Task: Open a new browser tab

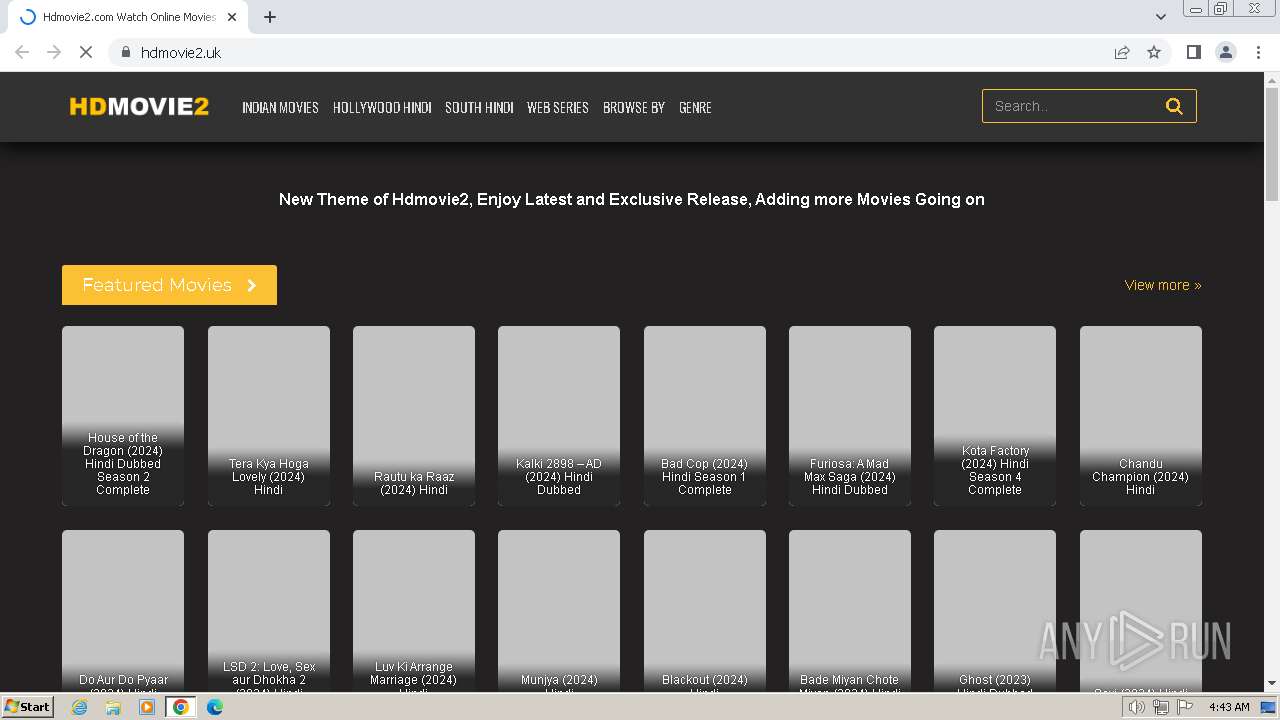Action: tap(270, 17)
